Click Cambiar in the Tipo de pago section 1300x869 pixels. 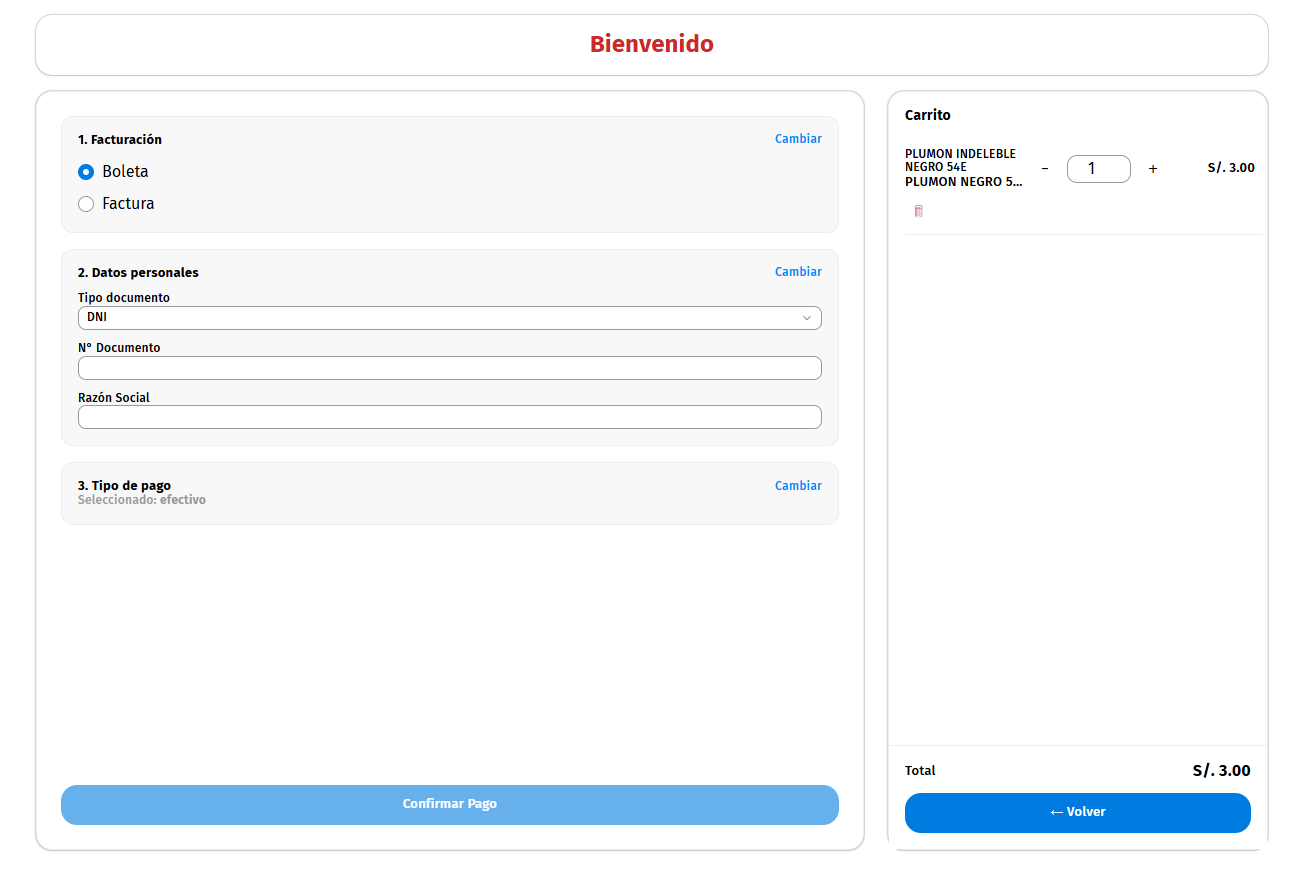click(798, 486)
